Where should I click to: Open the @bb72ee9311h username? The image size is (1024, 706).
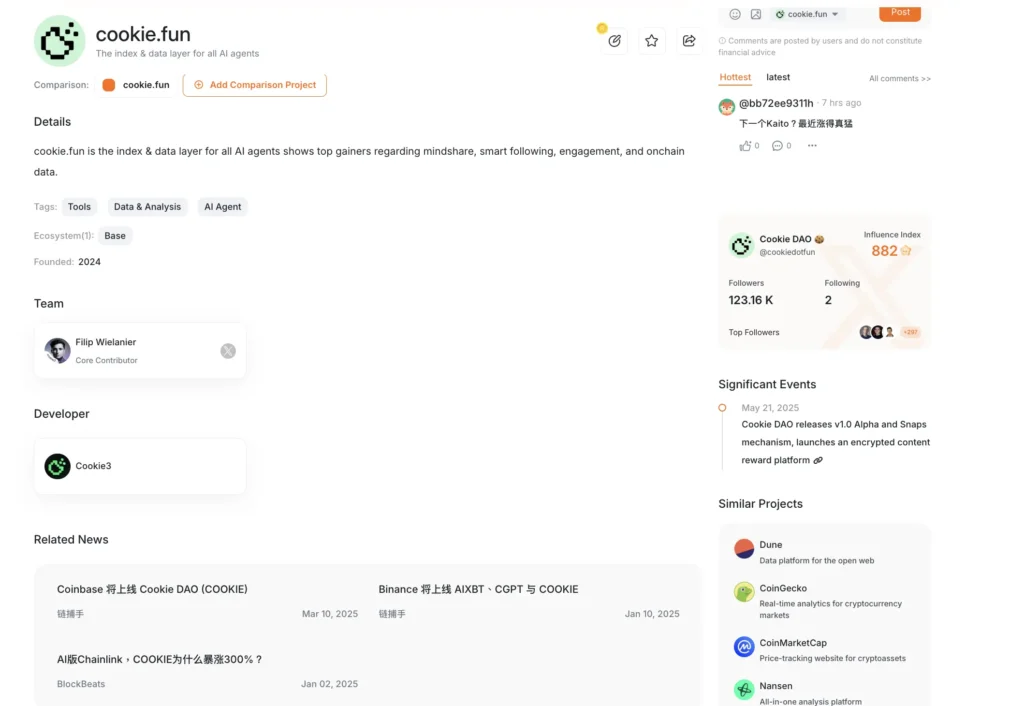pos(776,103)
